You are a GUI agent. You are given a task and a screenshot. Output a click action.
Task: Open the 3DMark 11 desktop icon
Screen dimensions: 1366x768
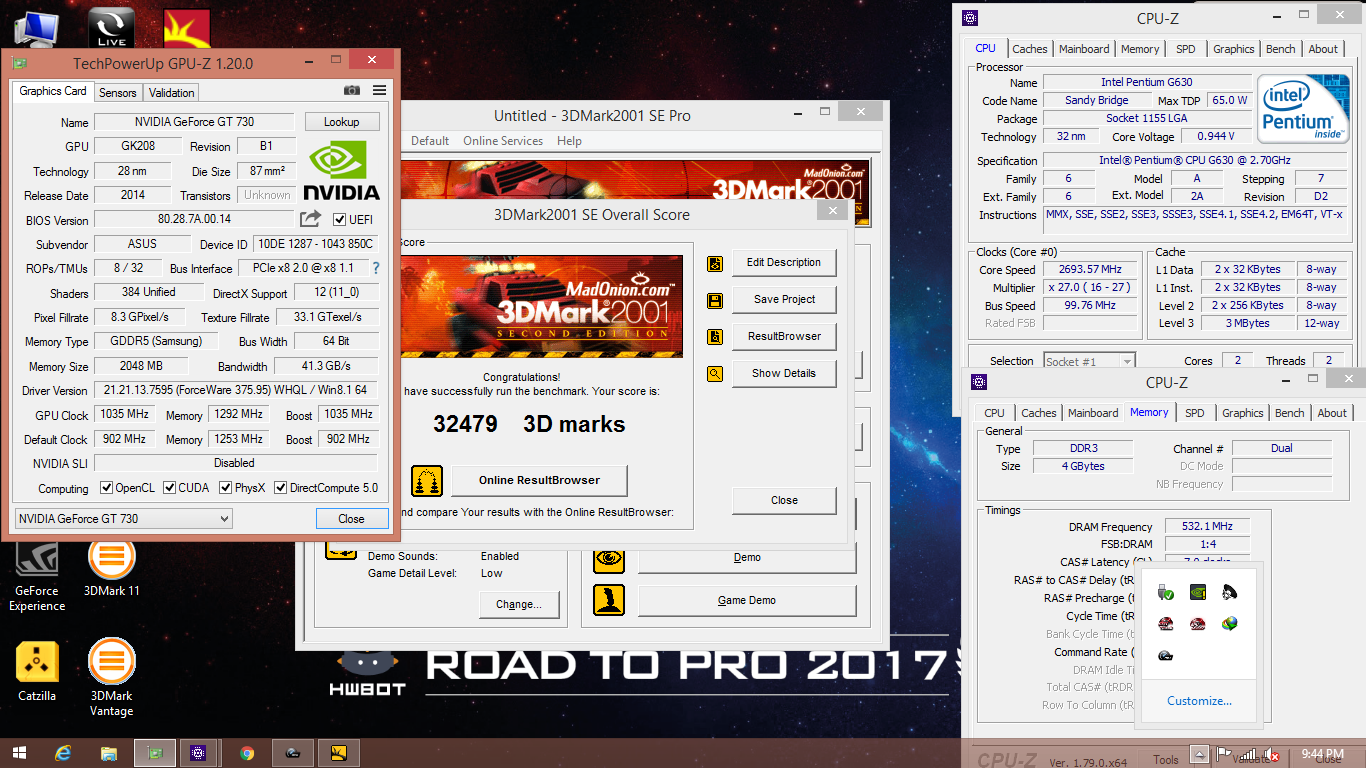tap(111, 567)
